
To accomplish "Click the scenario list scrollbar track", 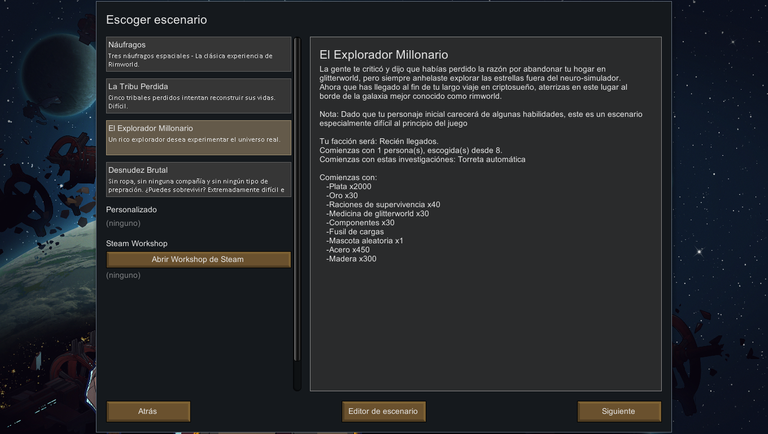I will pyautogui.click(x=297, y=214).
